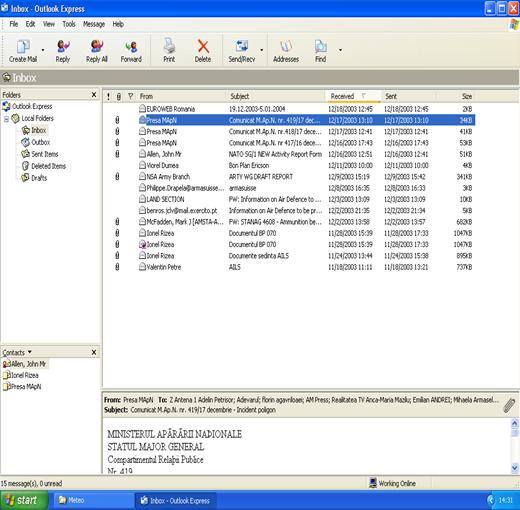520x510 pixels.
Task: Select the McFadden, Mark J message
Action: click(289, 222)
